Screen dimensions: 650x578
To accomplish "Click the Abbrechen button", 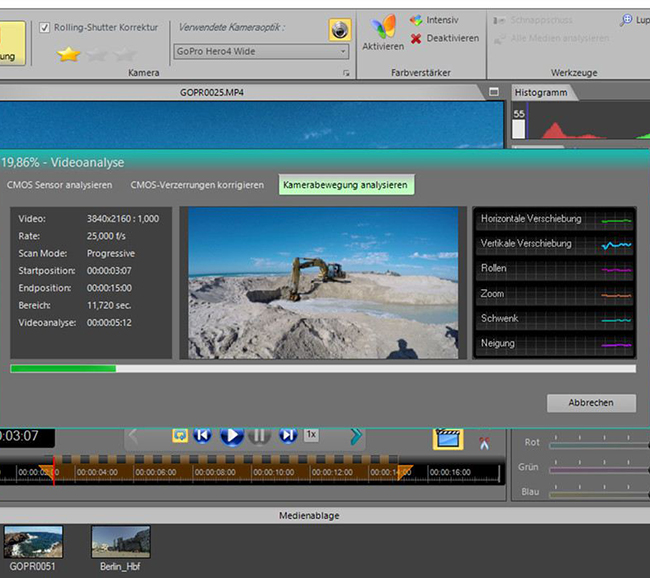I will coord(591,403).
